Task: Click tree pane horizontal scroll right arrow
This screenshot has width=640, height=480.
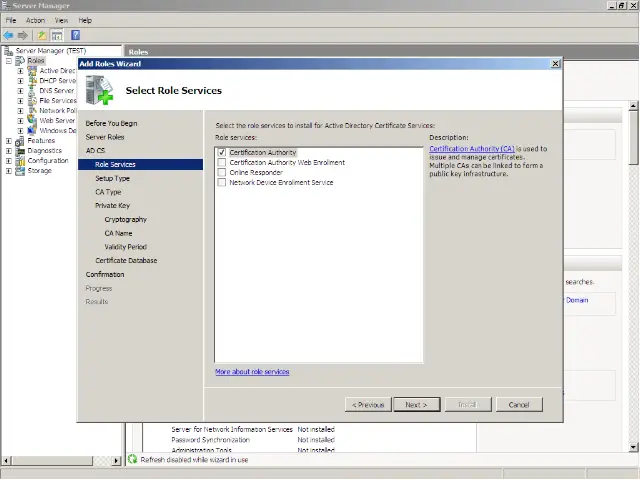Action: (x=116, y=460)
